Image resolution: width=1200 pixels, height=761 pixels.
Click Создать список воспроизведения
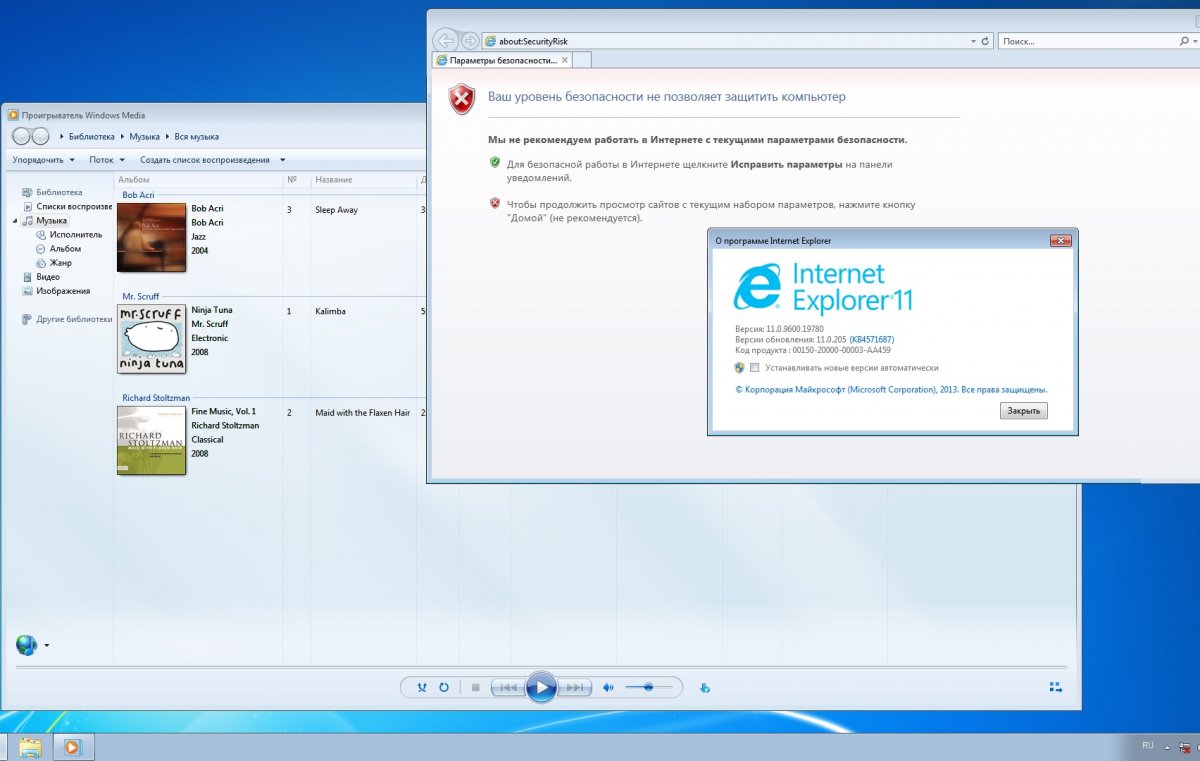(205, 160)
